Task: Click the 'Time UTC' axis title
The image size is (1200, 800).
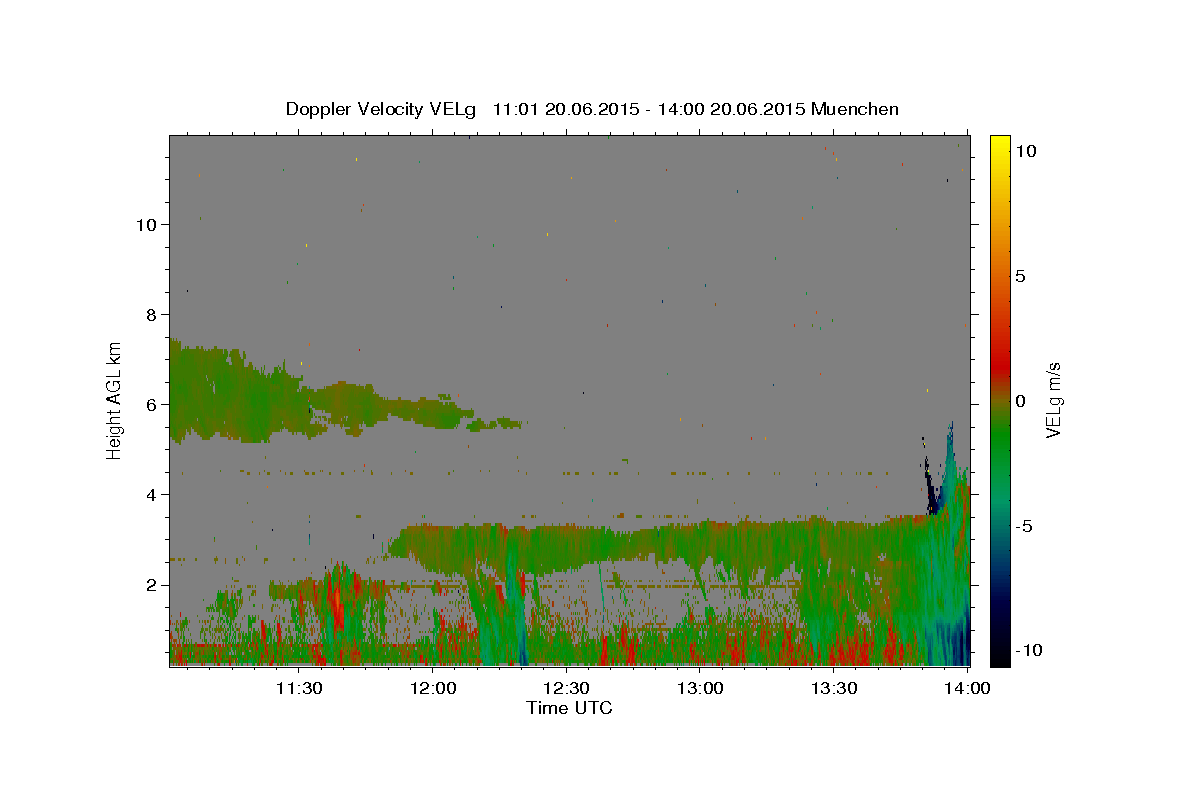Action: [569, 708]
